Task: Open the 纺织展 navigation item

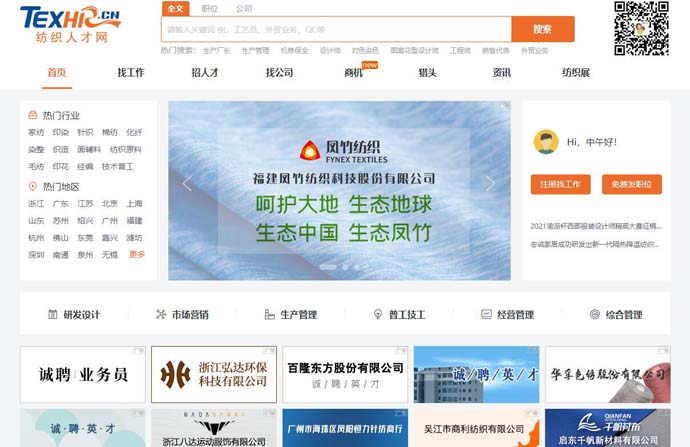Action: tap(576, 73)
